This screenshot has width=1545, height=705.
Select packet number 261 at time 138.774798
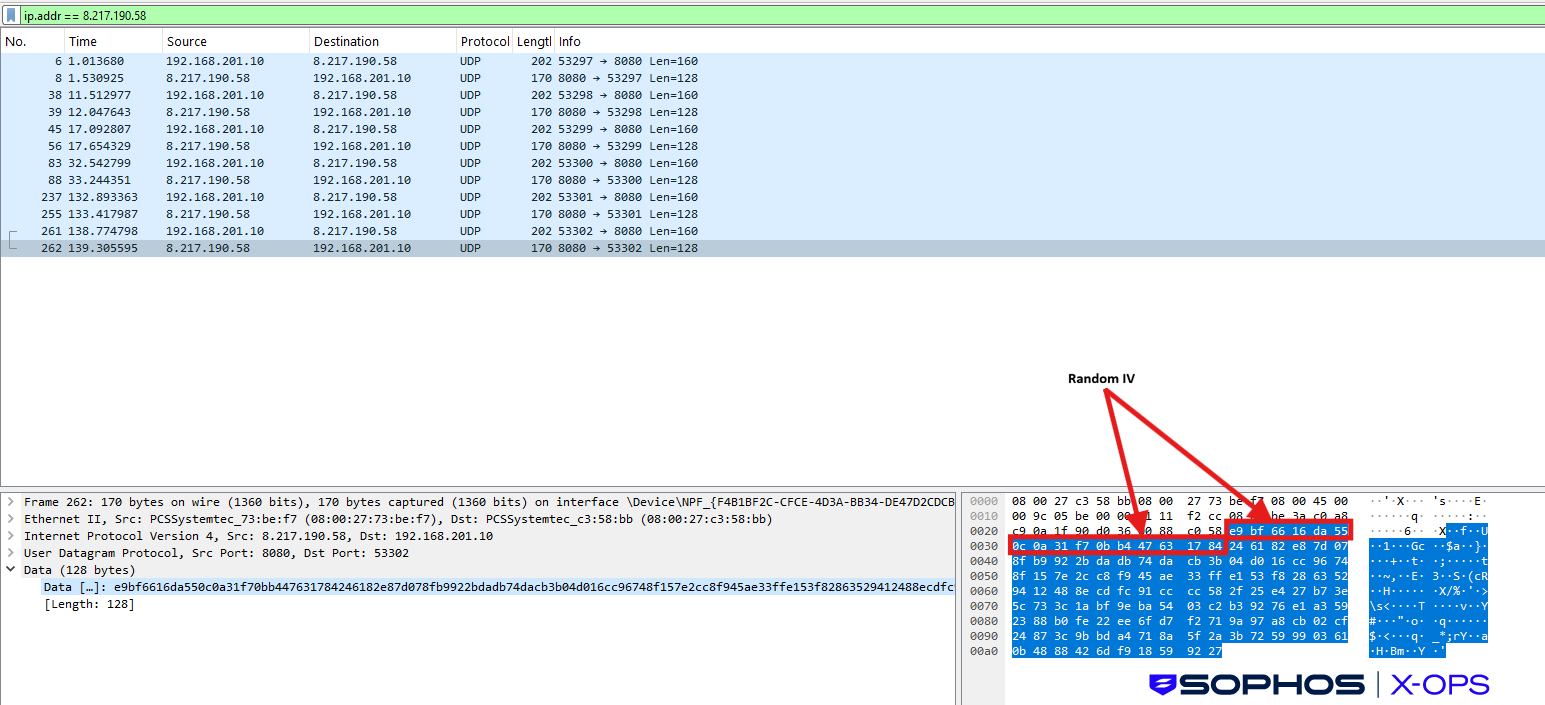click(772, 231)
